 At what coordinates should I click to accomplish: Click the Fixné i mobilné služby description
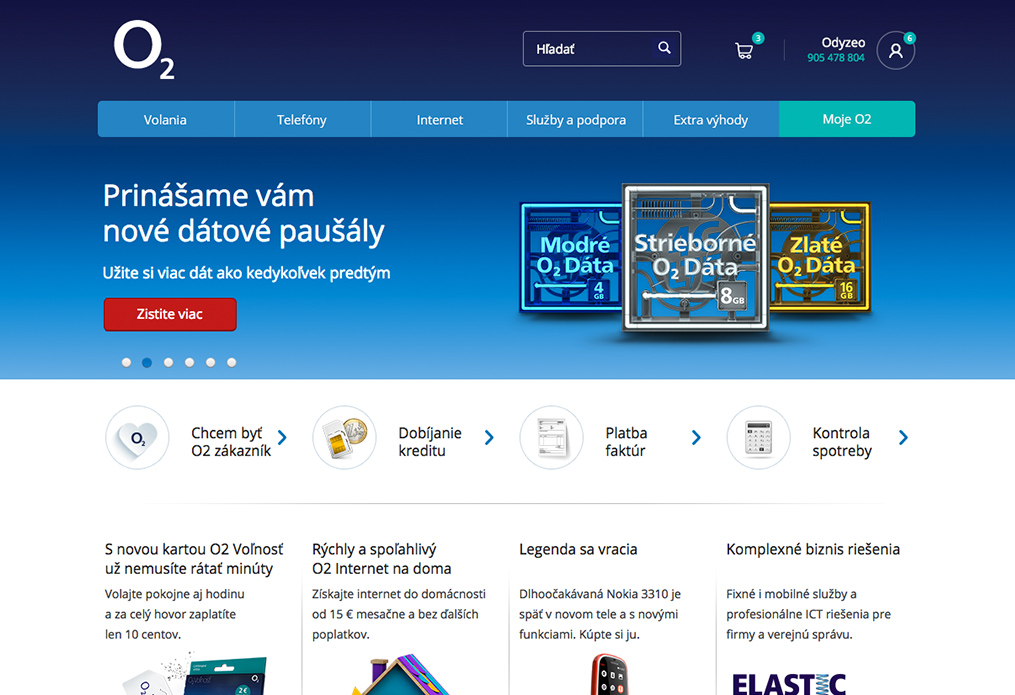pyautogui.click(x=809, y=614)
